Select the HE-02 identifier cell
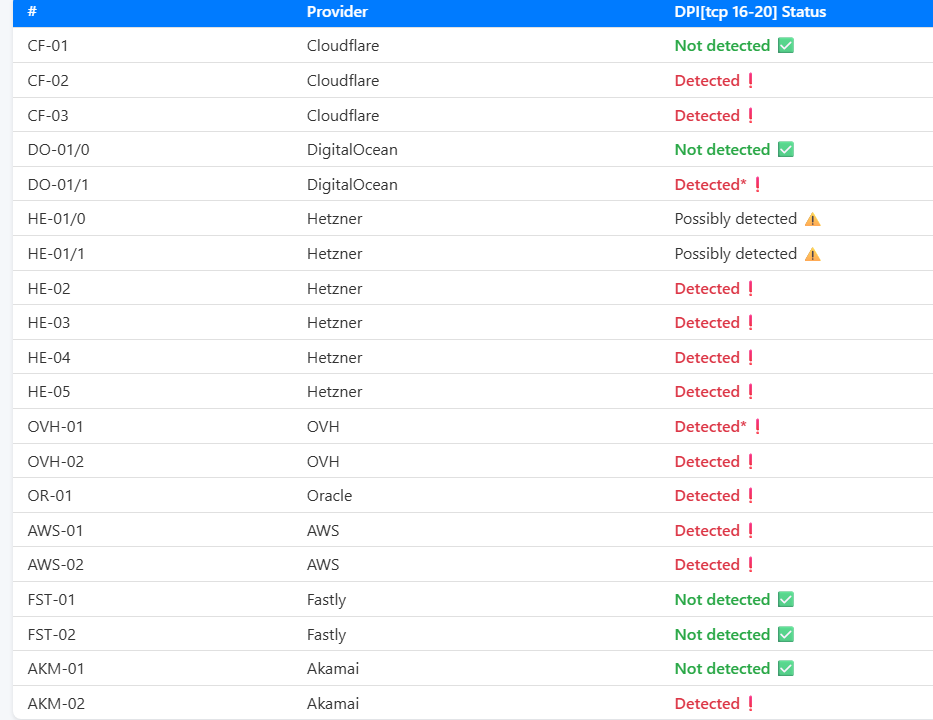 point(49,289)
